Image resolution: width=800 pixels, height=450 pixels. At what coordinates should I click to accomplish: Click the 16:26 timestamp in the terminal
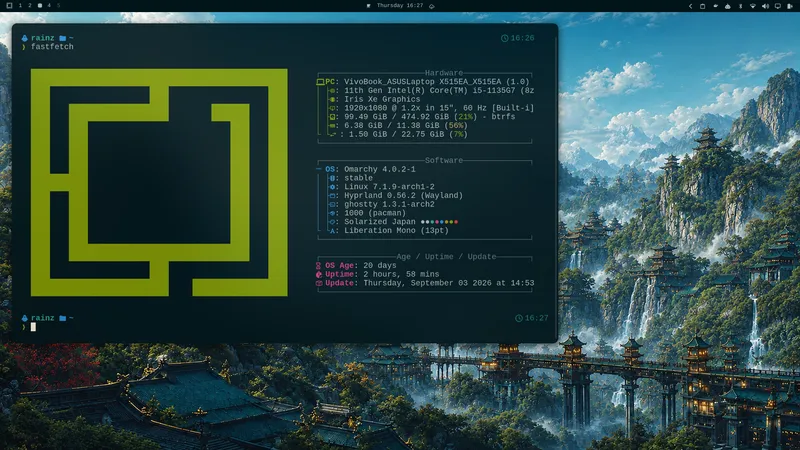pyautogui.click(x=522, y=38)
